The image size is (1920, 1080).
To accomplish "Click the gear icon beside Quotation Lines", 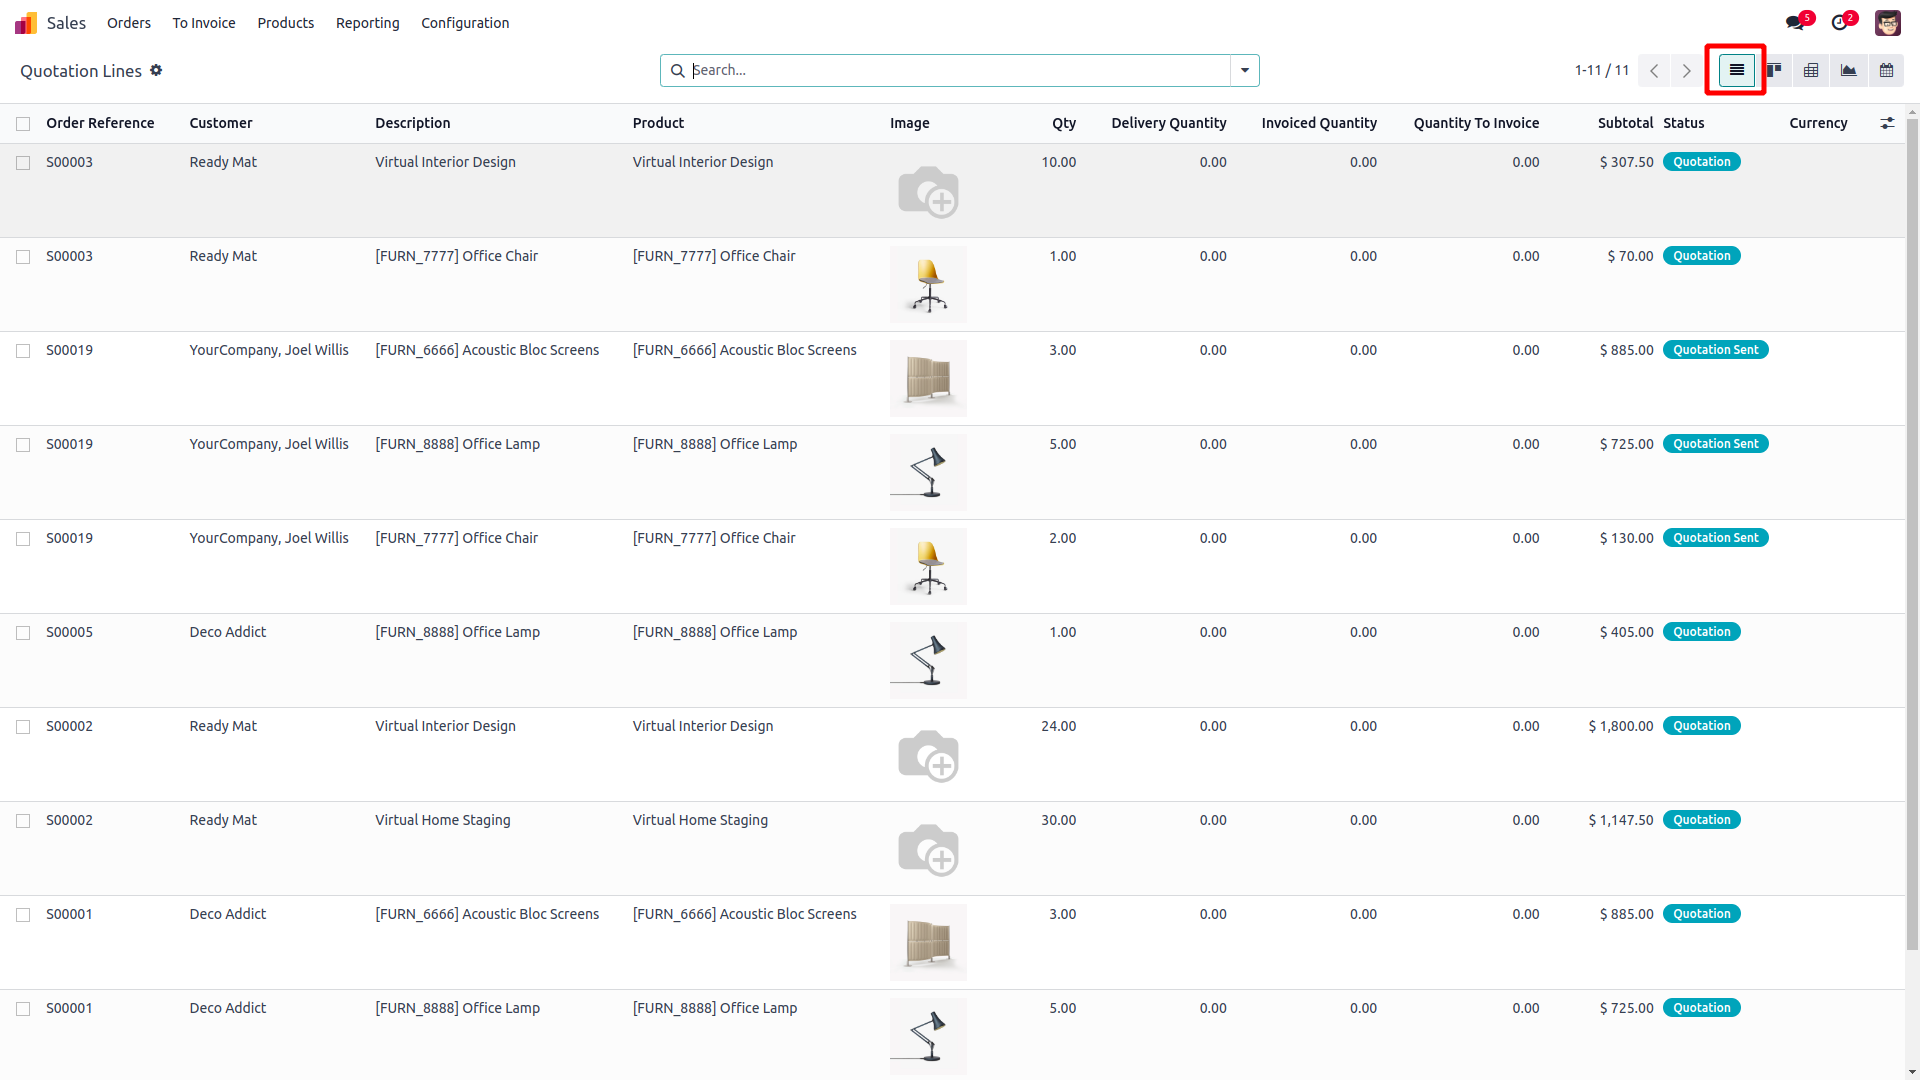I will [156, 70].
